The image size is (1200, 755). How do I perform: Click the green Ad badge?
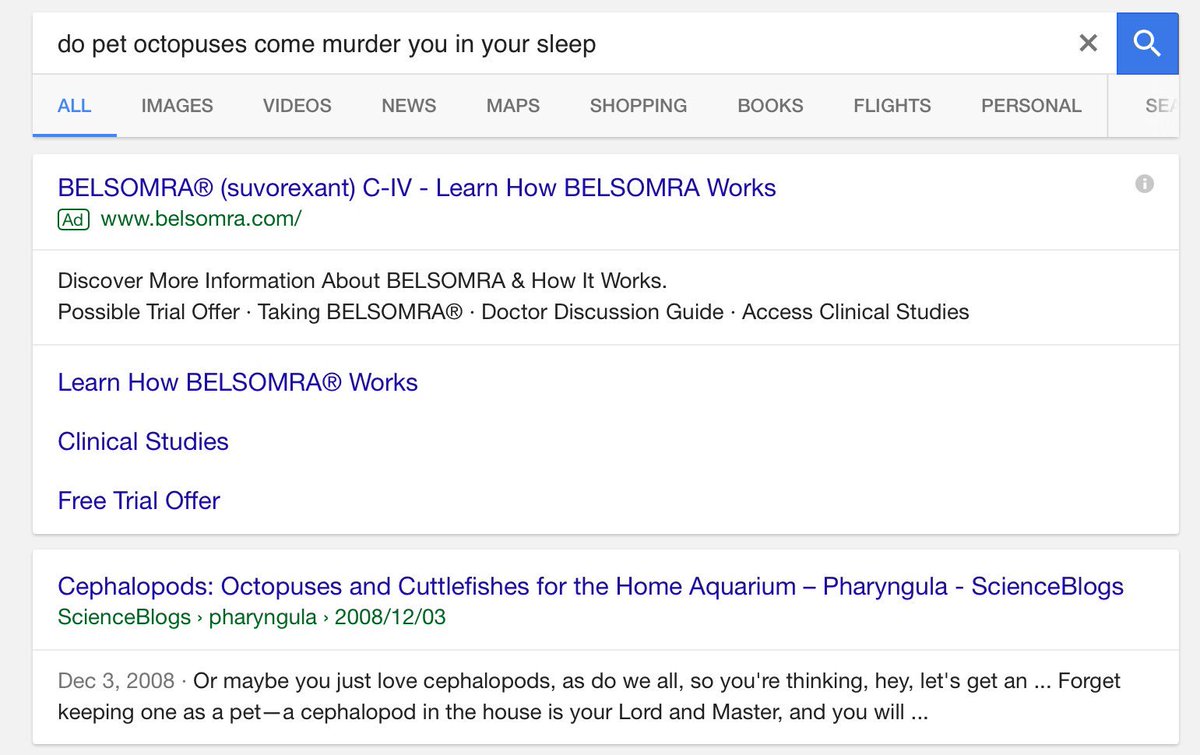tap(73, 218)
